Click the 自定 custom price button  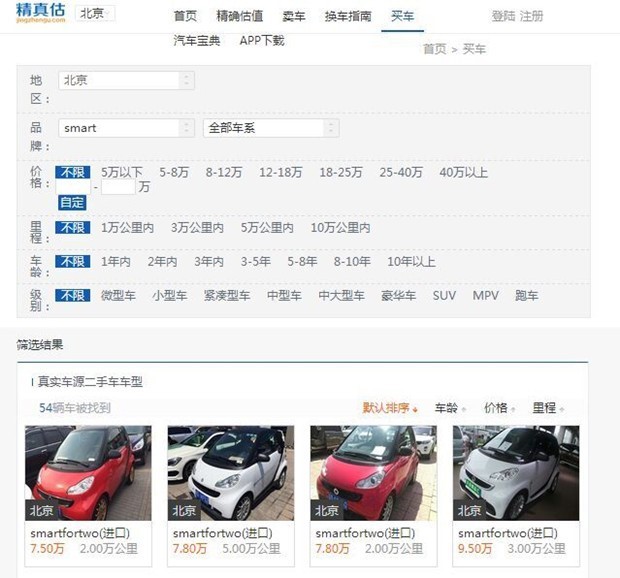[x=72, y=202]
